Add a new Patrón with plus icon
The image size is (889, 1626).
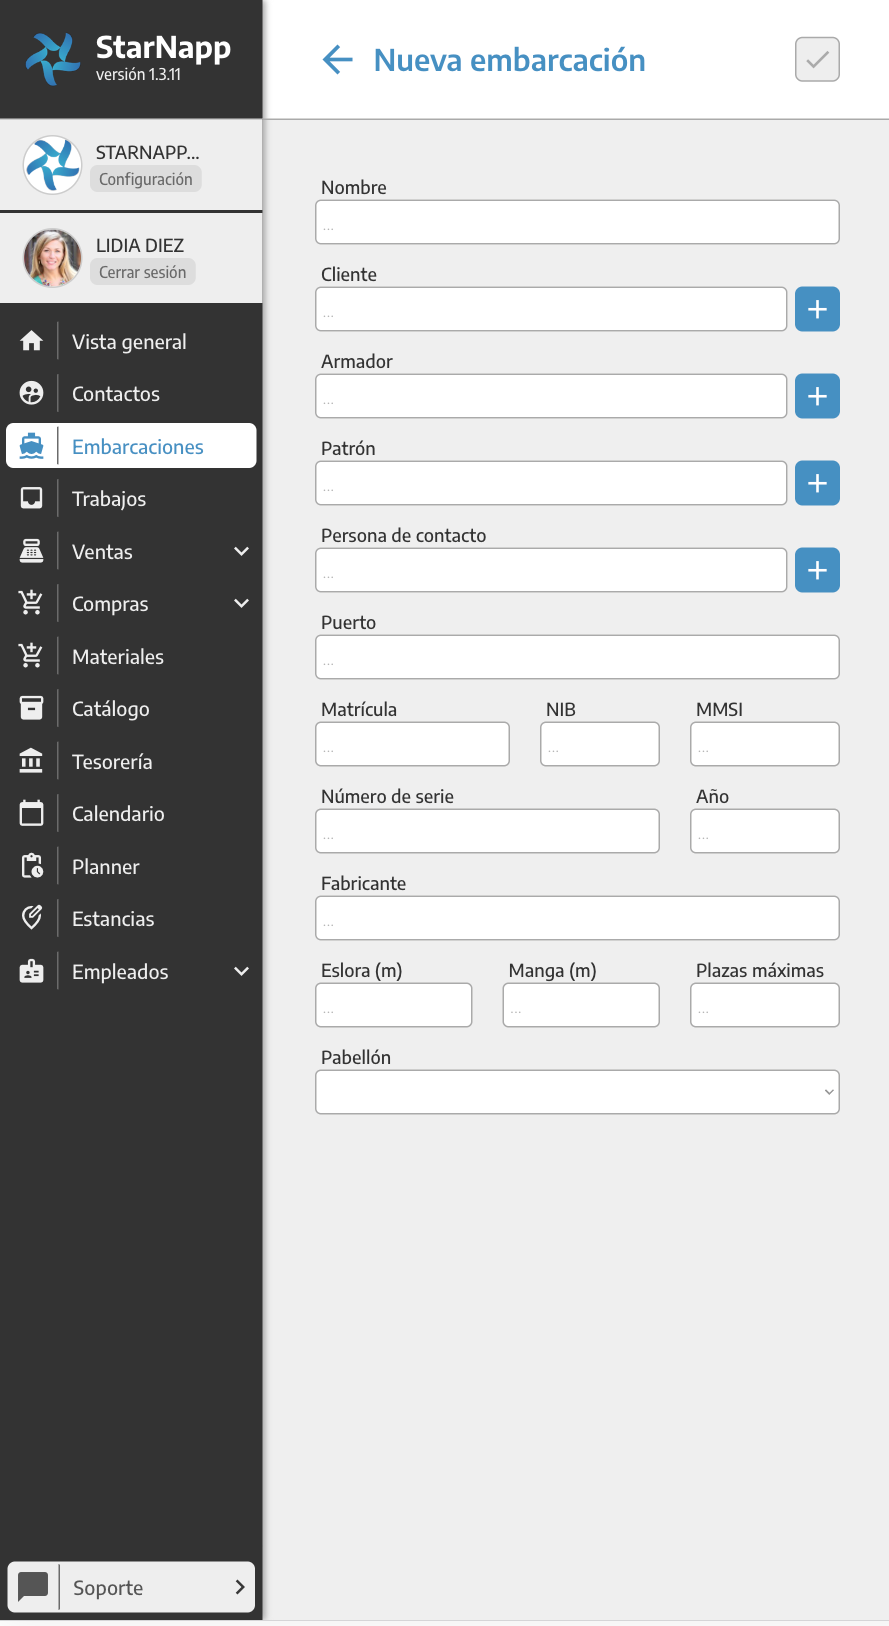(817, 483)
